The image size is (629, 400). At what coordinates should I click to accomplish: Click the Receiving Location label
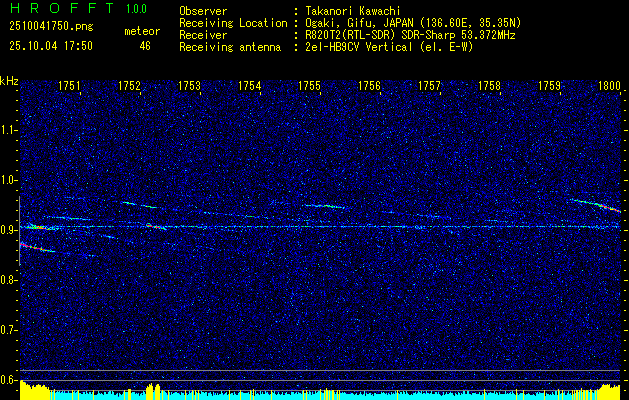[x=233, y=23]
